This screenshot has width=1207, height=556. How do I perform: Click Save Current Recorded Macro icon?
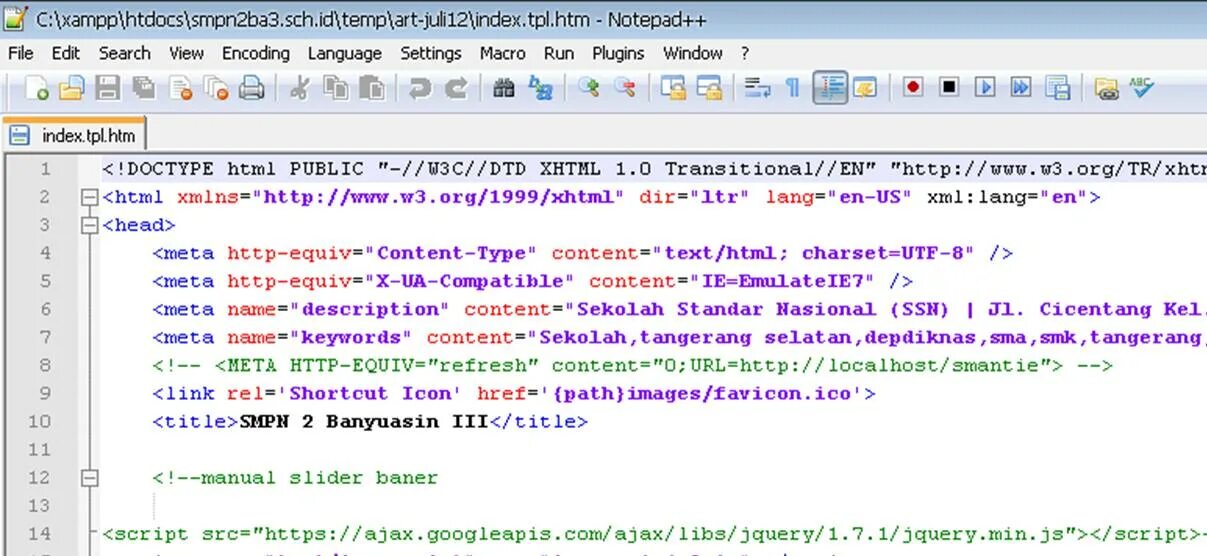coord(1057,87)
